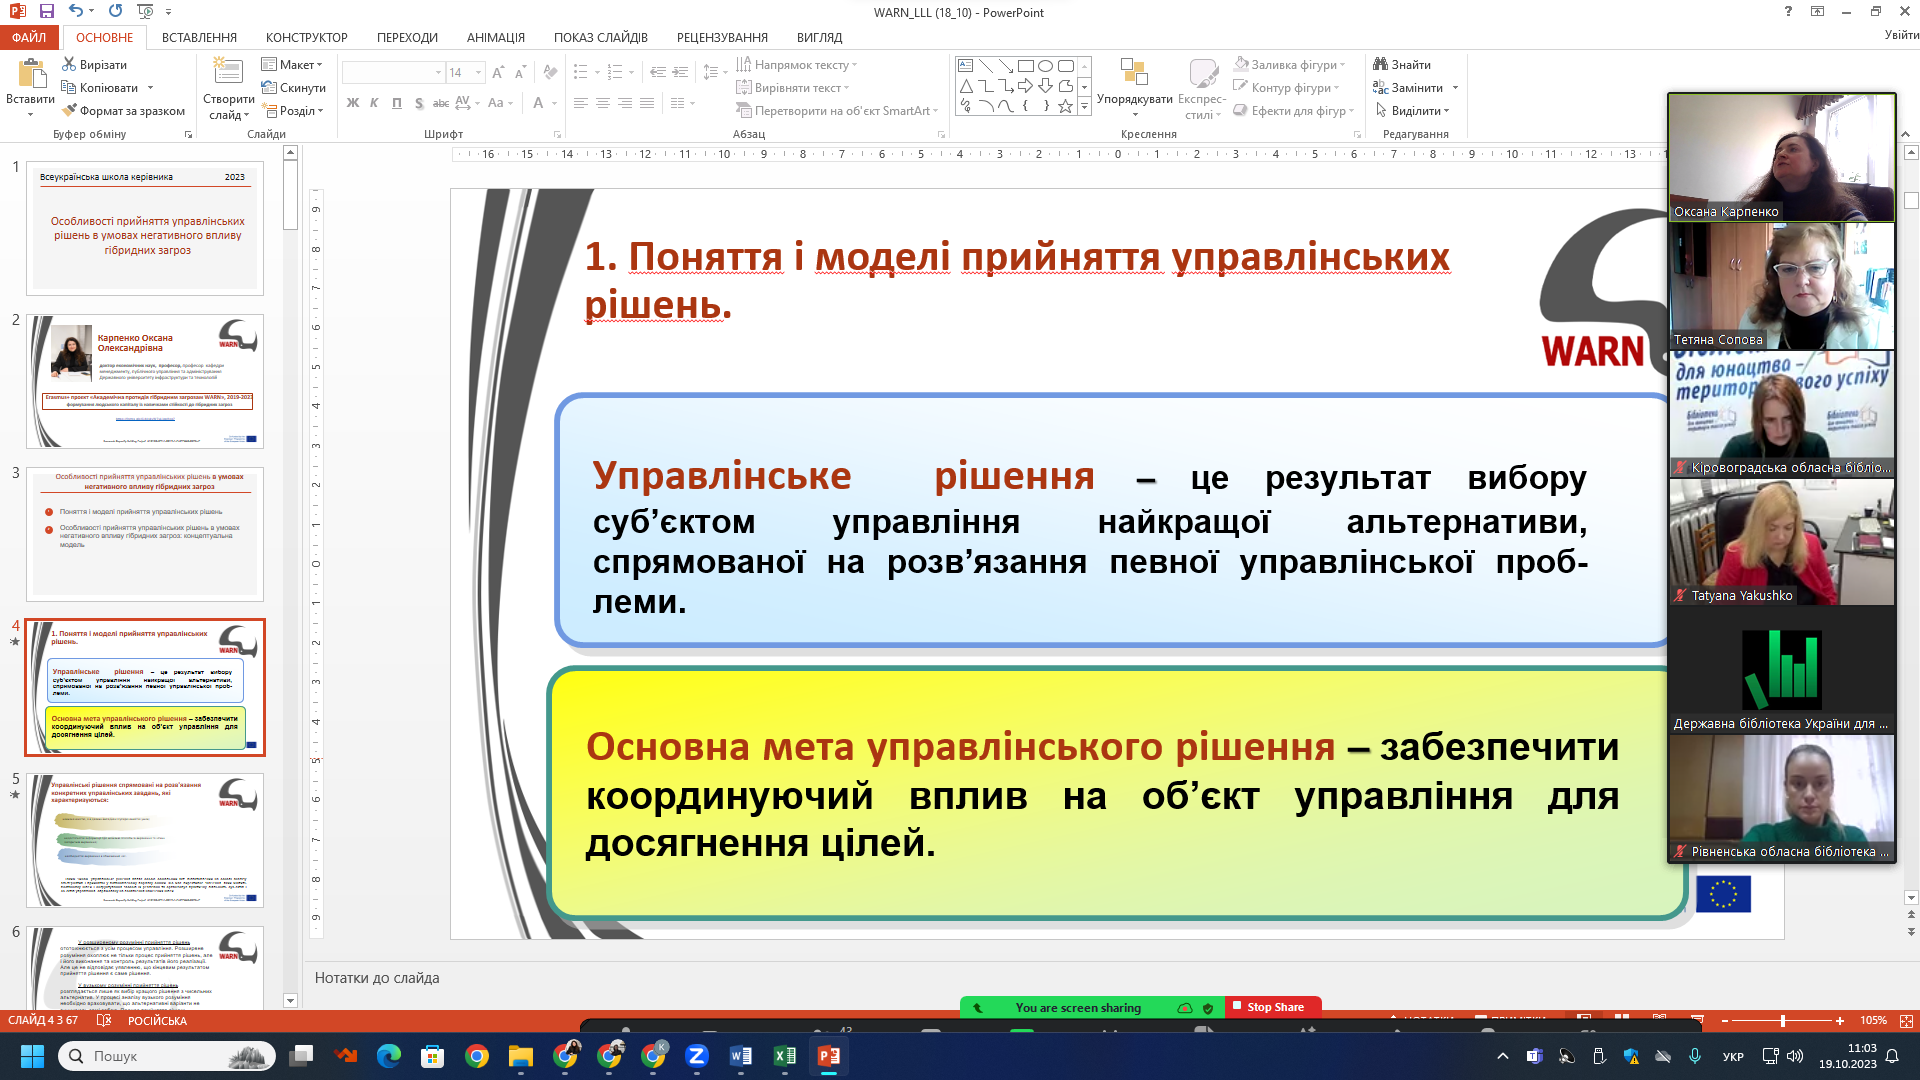Click the Copy (Копіювати) button
The image size is (1920, 1080).
click(x=101, y=88)
